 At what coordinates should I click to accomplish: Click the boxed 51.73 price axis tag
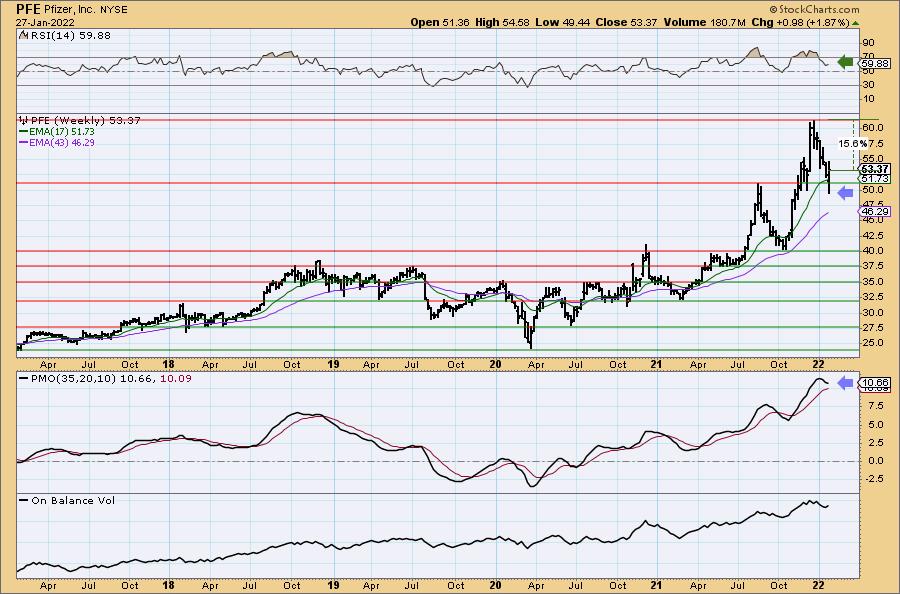[875, 178]
